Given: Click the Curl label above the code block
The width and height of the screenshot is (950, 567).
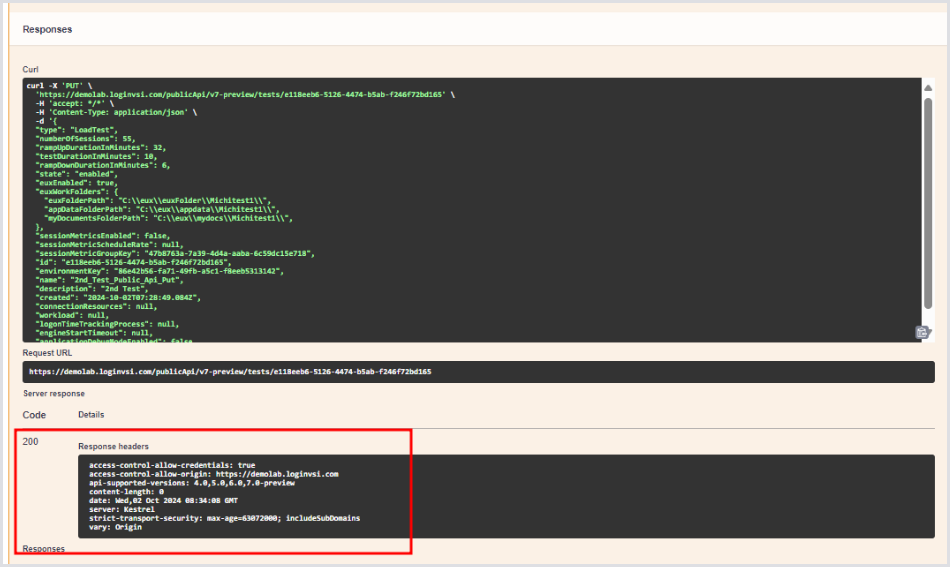Looking at the screenshot, I should click(x=31, y=69).
